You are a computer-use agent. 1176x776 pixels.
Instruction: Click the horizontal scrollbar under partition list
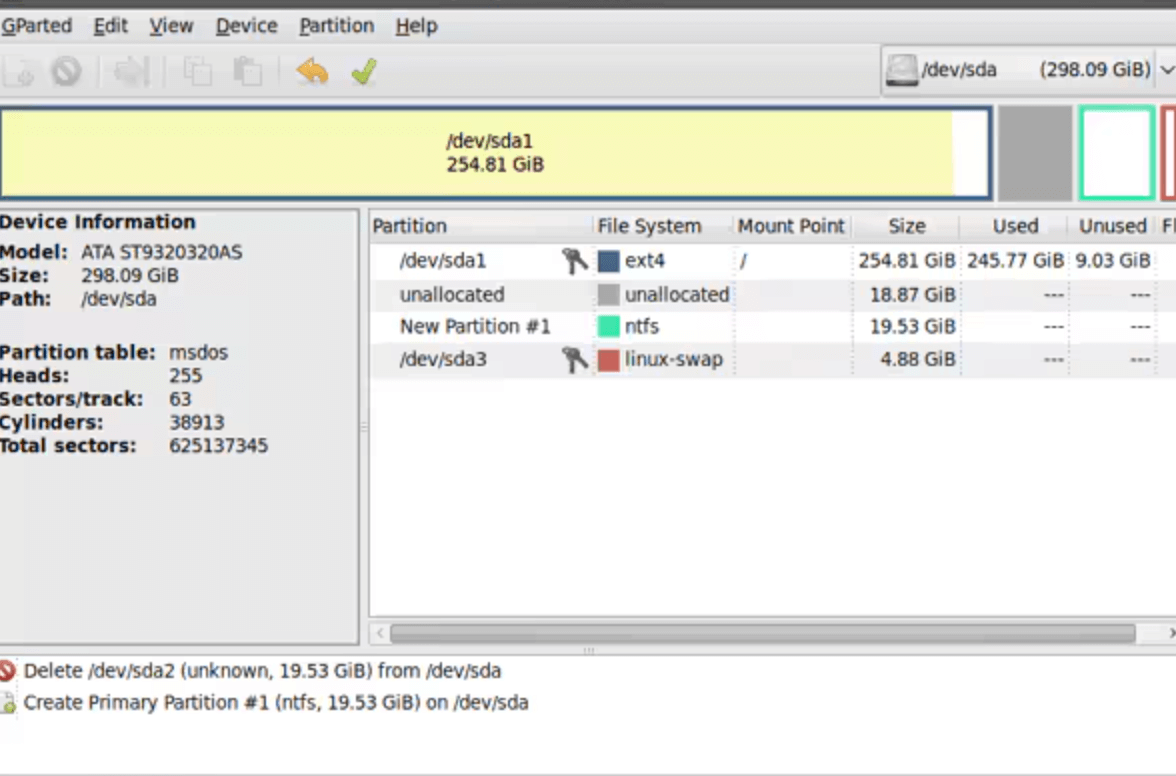tap(762, 633)
